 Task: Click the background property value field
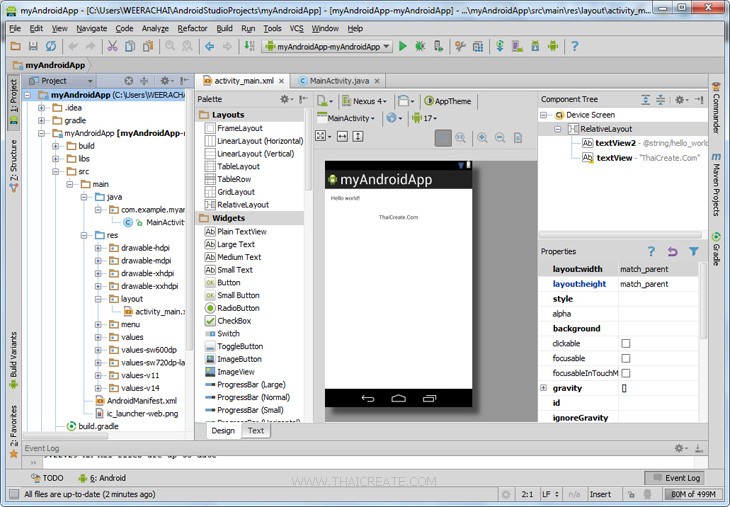click(658, 329)
